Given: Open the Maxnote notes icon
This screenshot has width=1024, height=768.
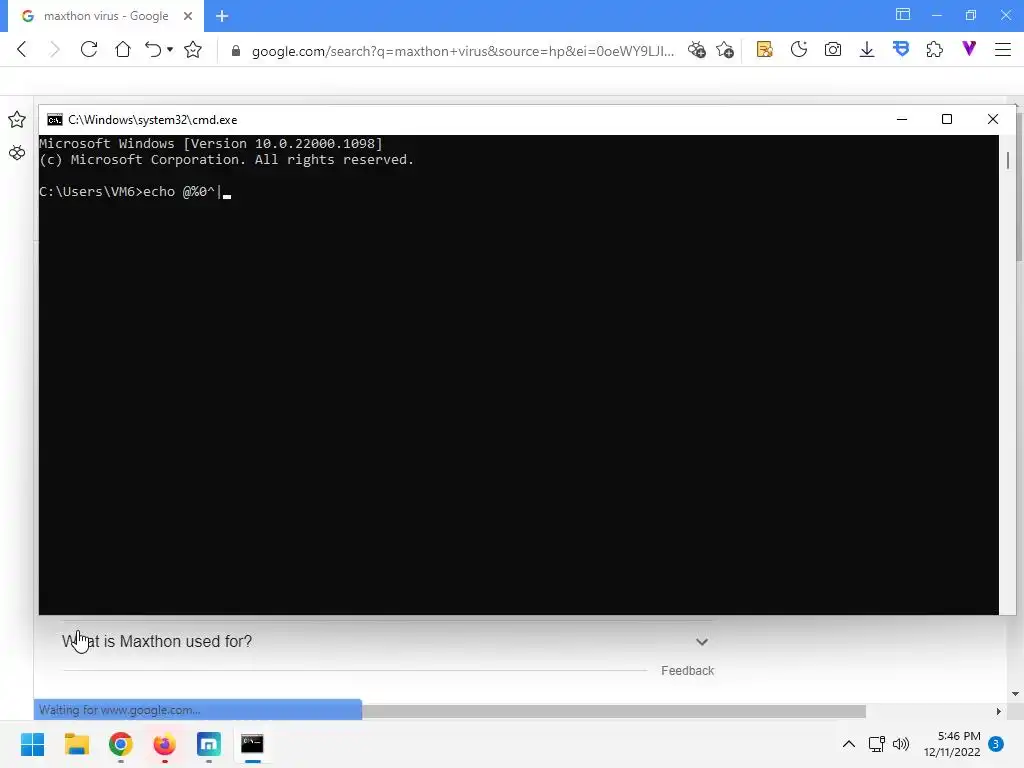Looking at the screenshot, I should [x=765, y=50].
